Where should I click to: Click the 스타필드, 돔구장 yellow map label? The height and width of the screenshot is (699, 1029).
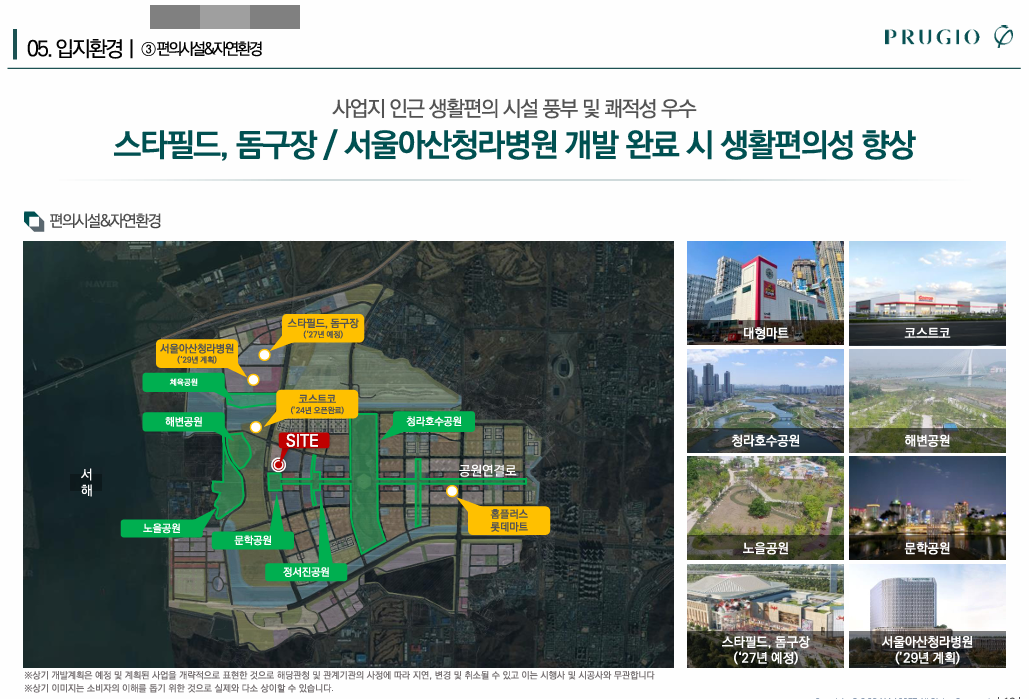[323, 328]
